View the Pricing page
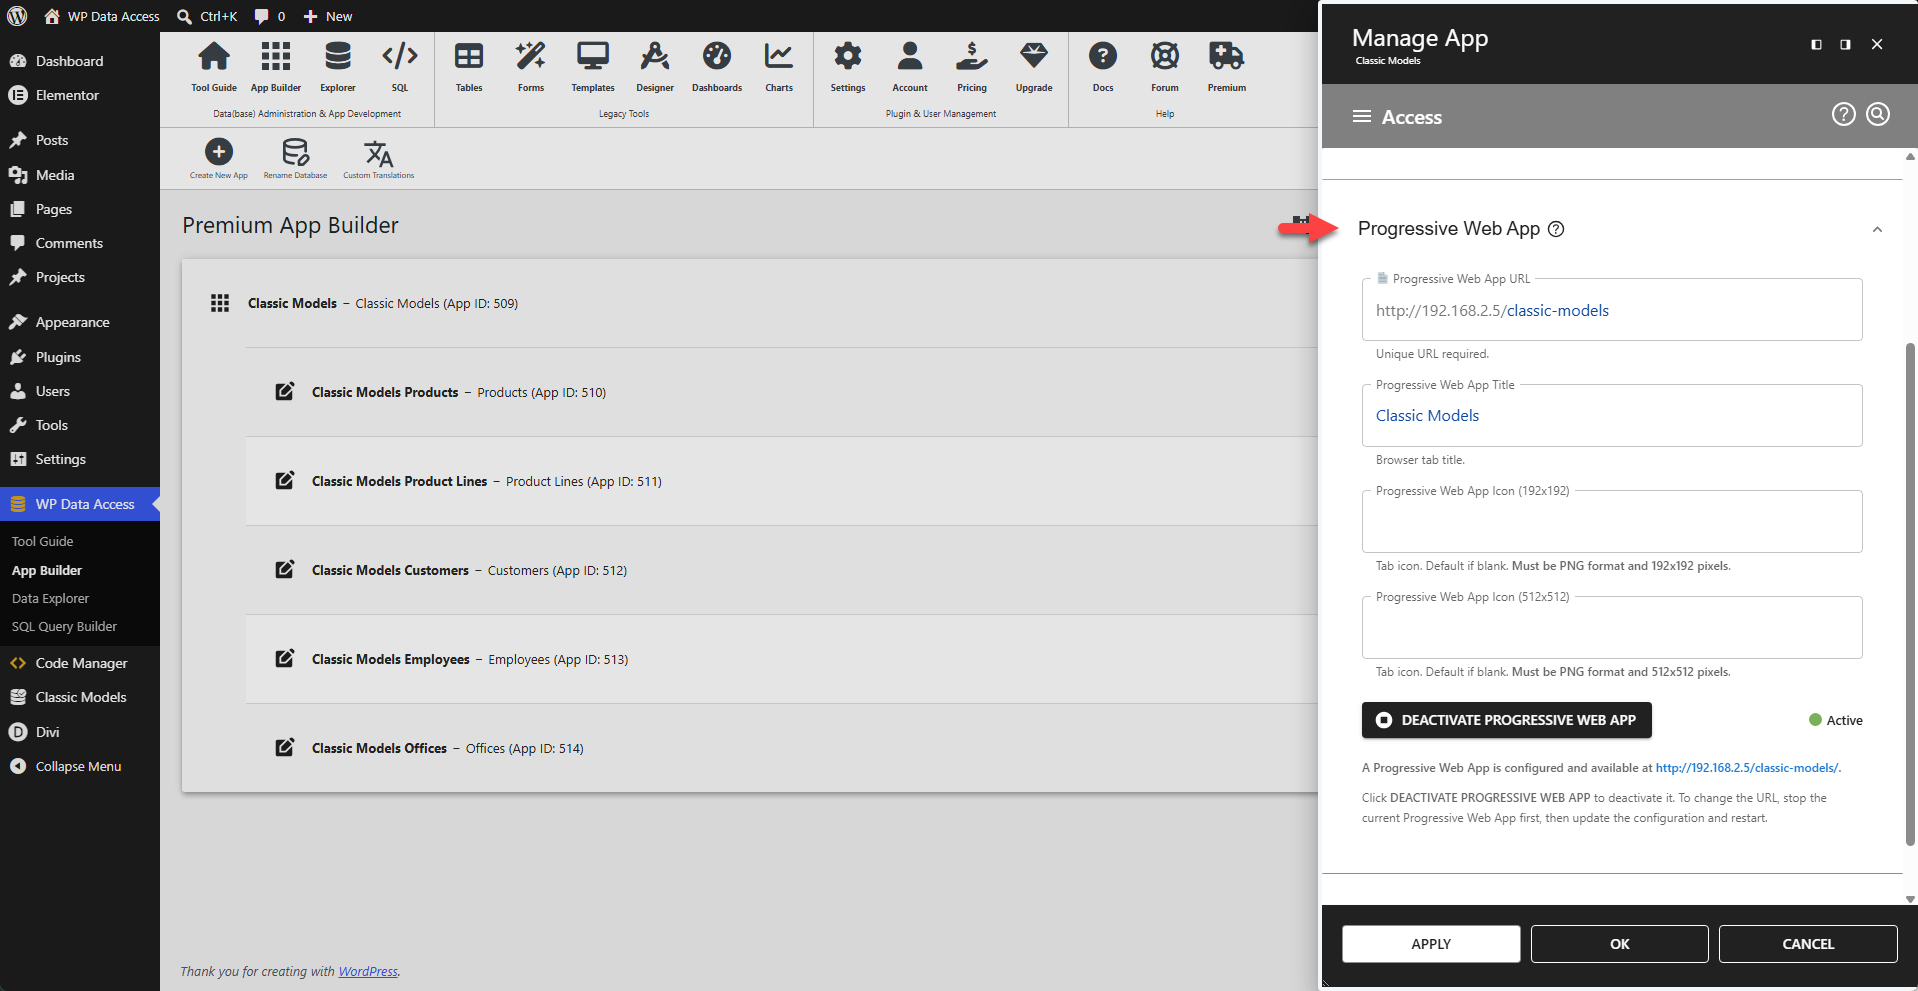The image size is (1918, 991). coord(972,66)
